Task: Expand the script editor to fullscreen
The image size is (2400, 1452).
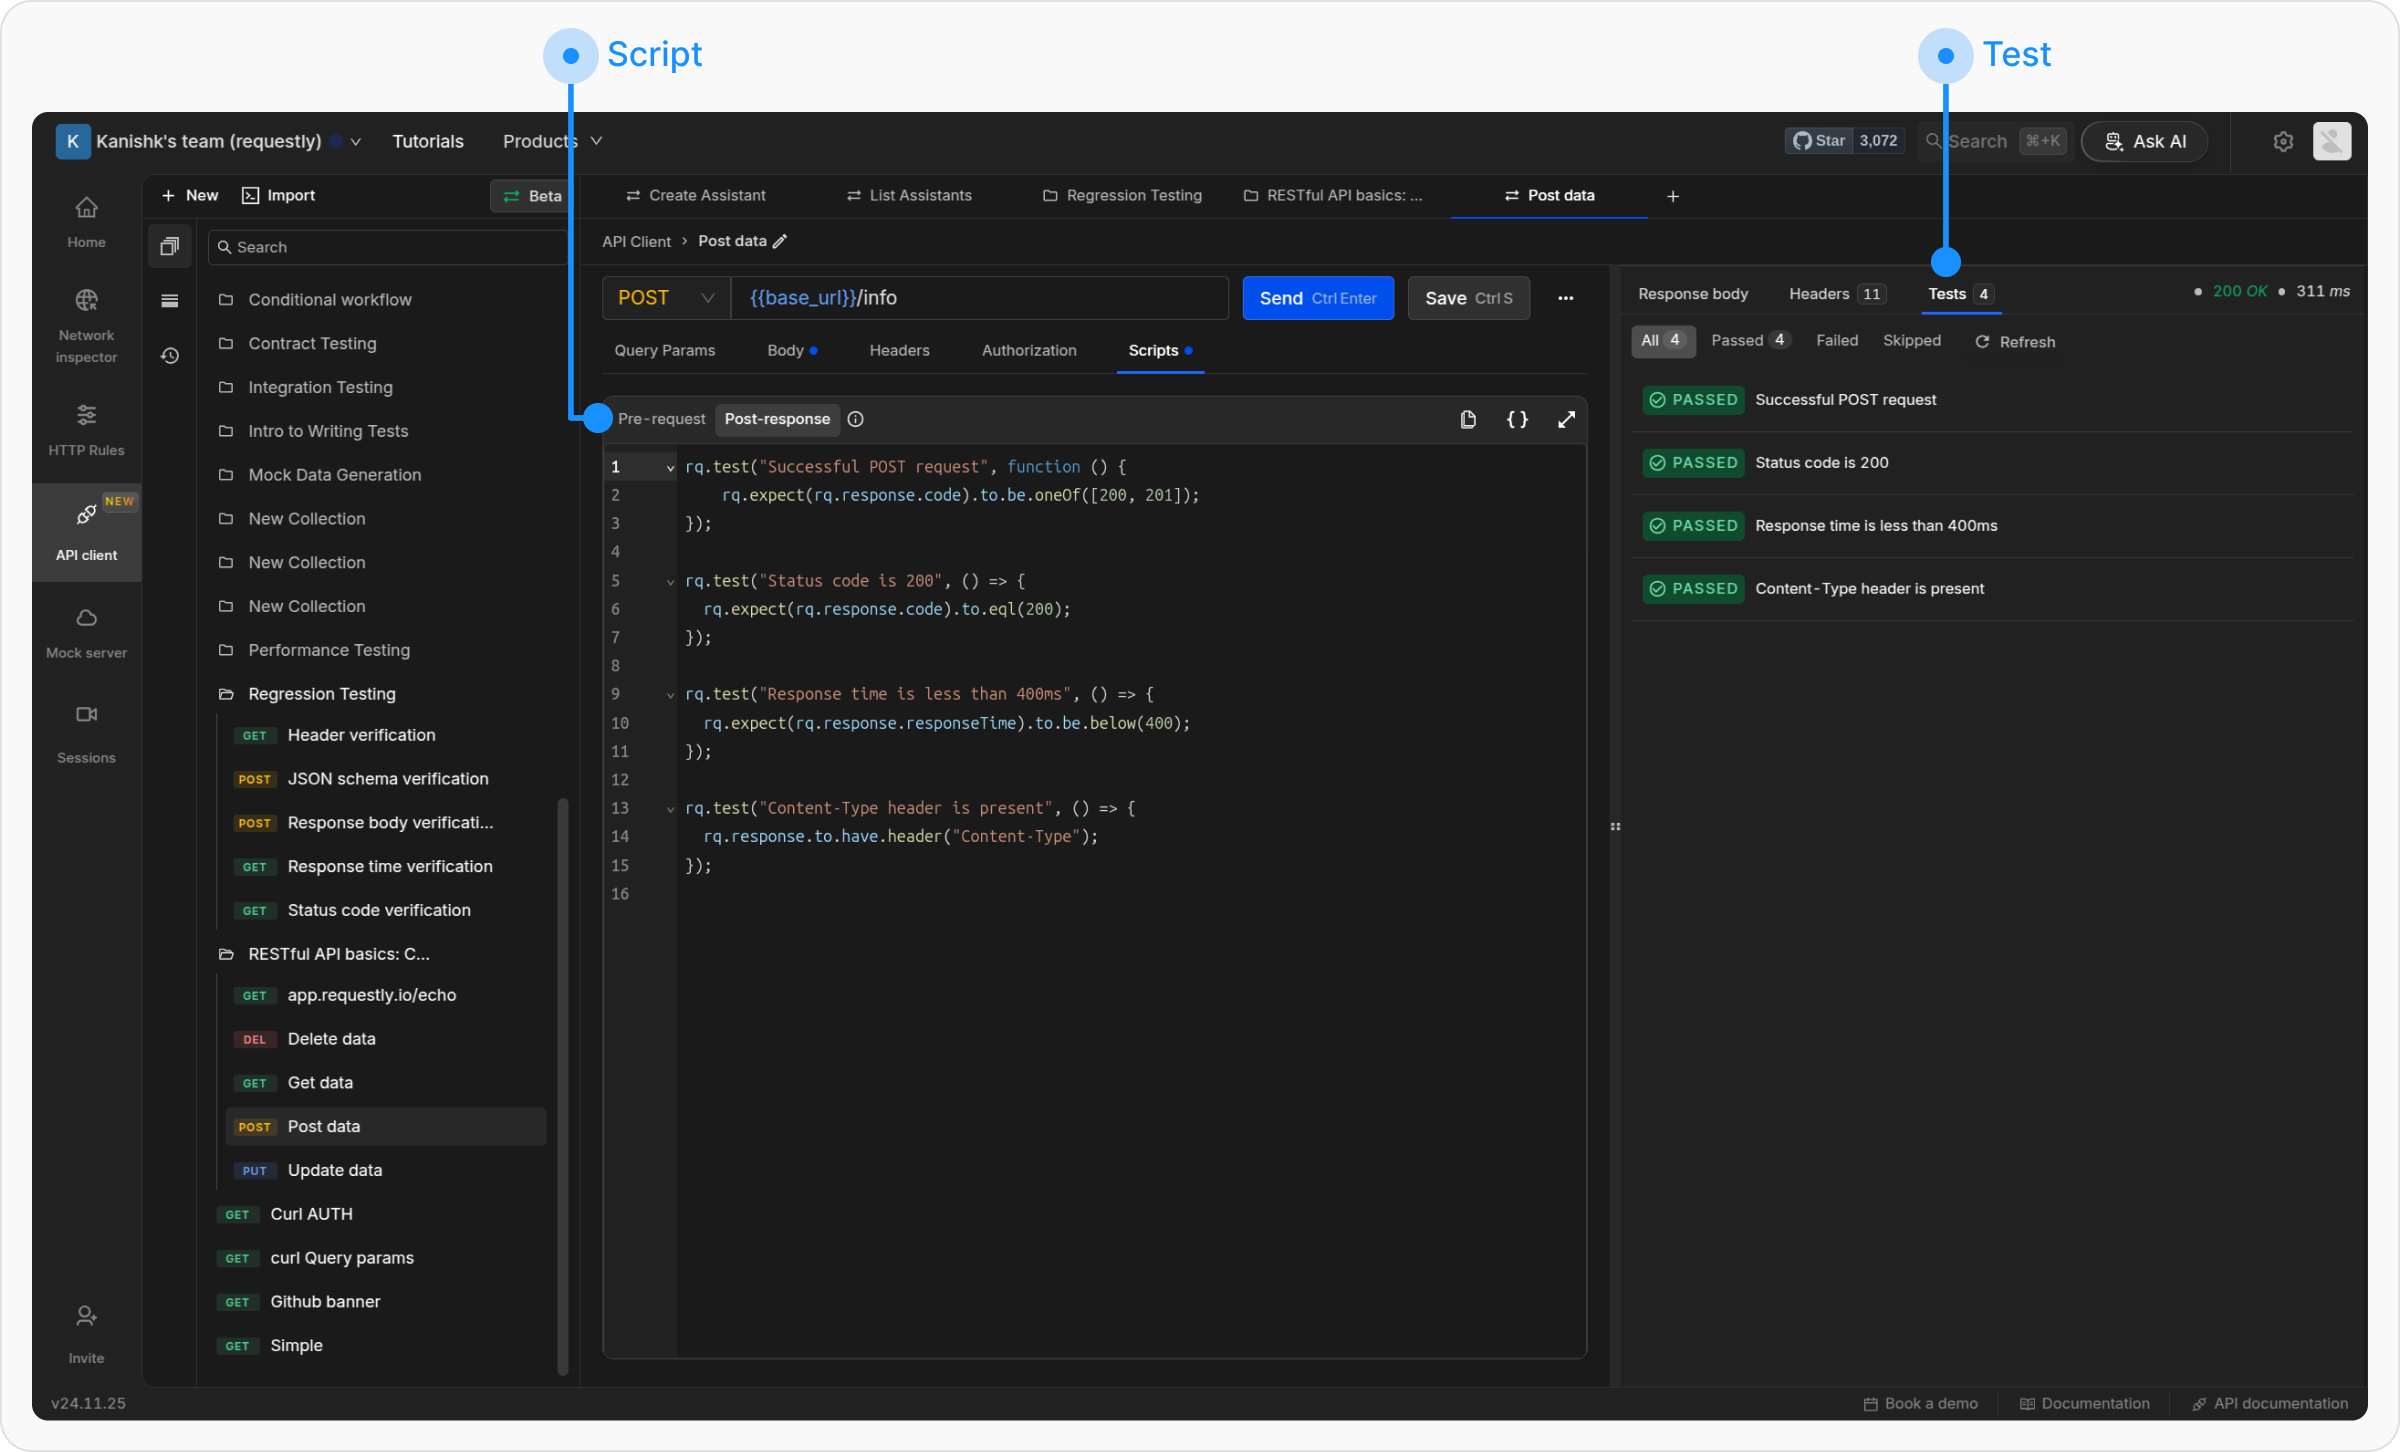Action: click(1566, 419)
